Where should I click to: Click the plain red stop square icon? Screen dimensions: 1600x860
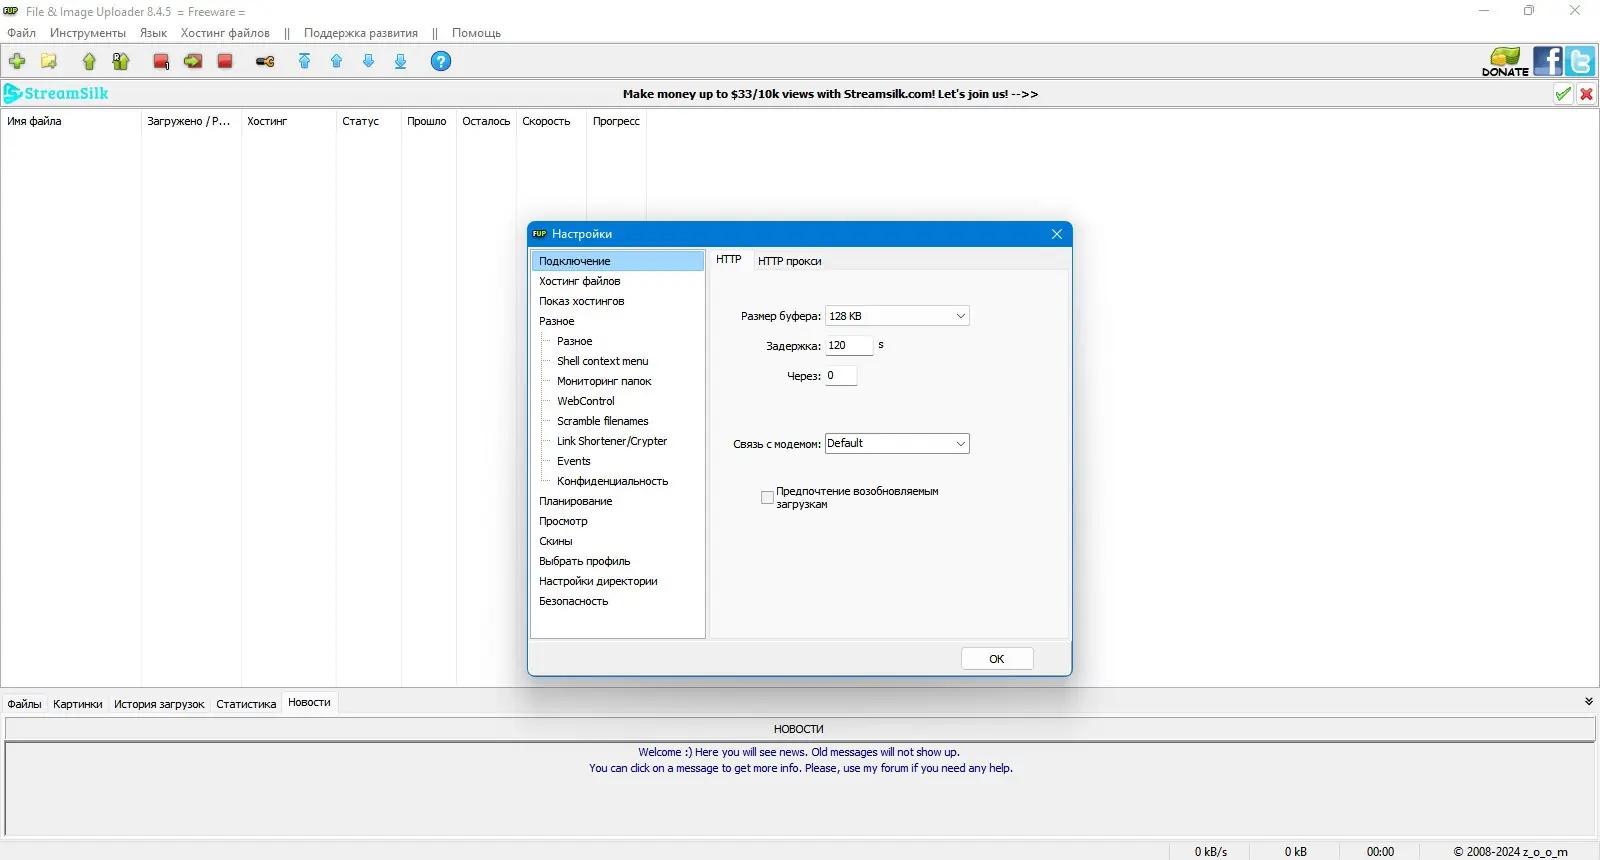[225, 61]
